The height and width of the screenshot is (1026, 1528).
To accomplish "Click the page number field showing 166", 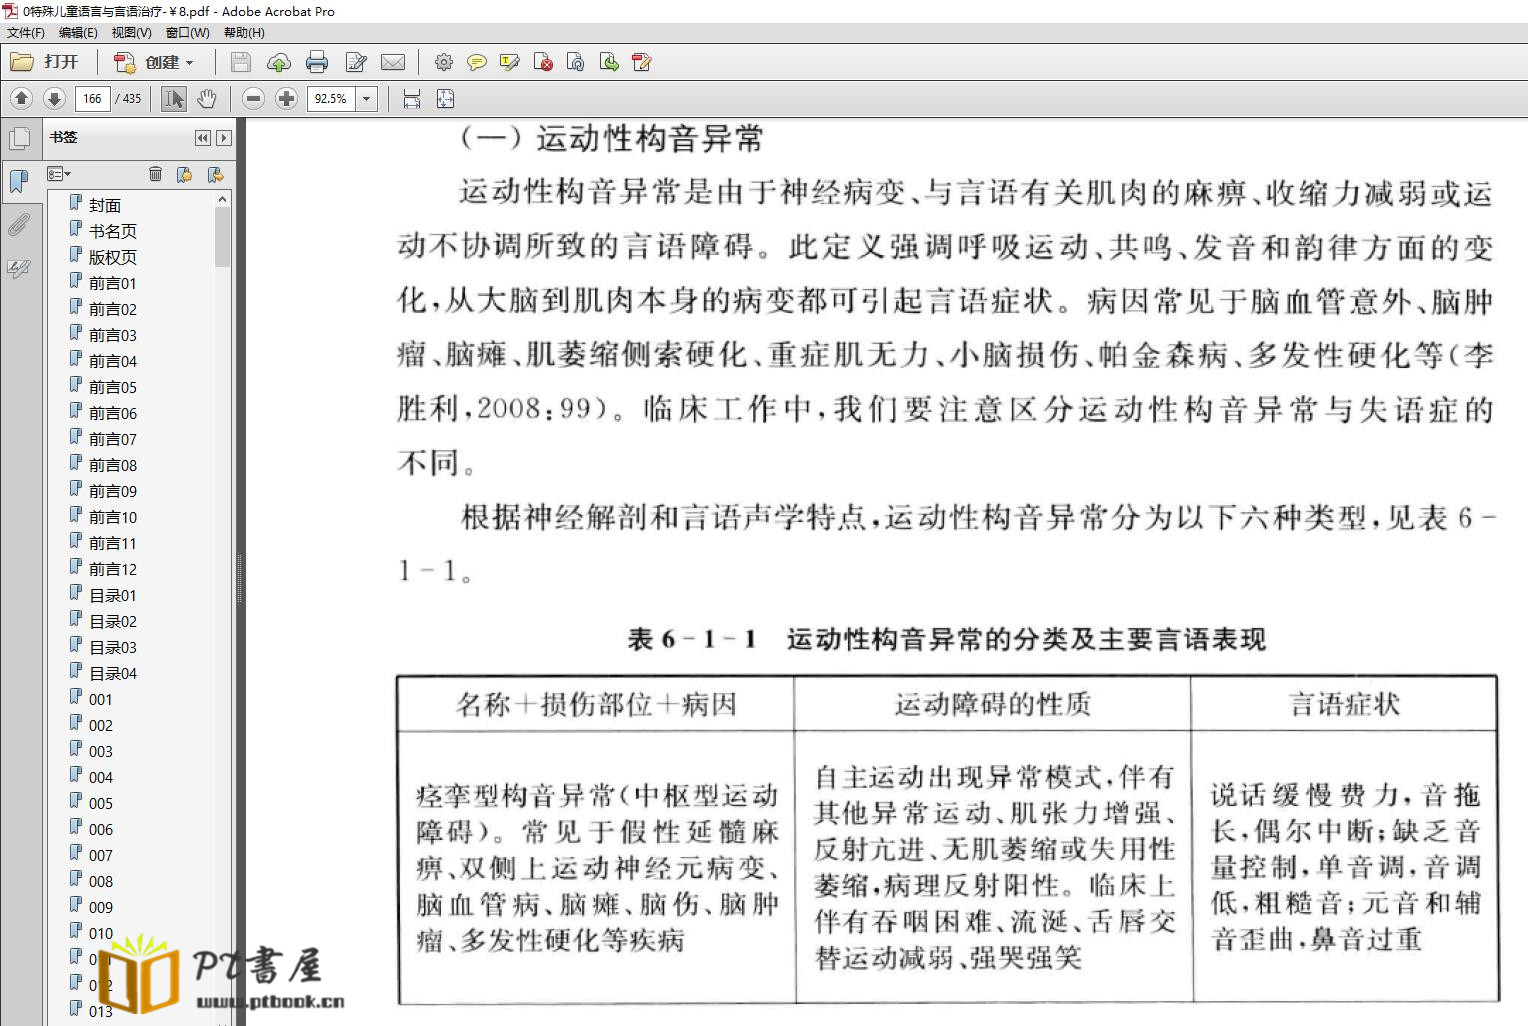I will point(92,98).
